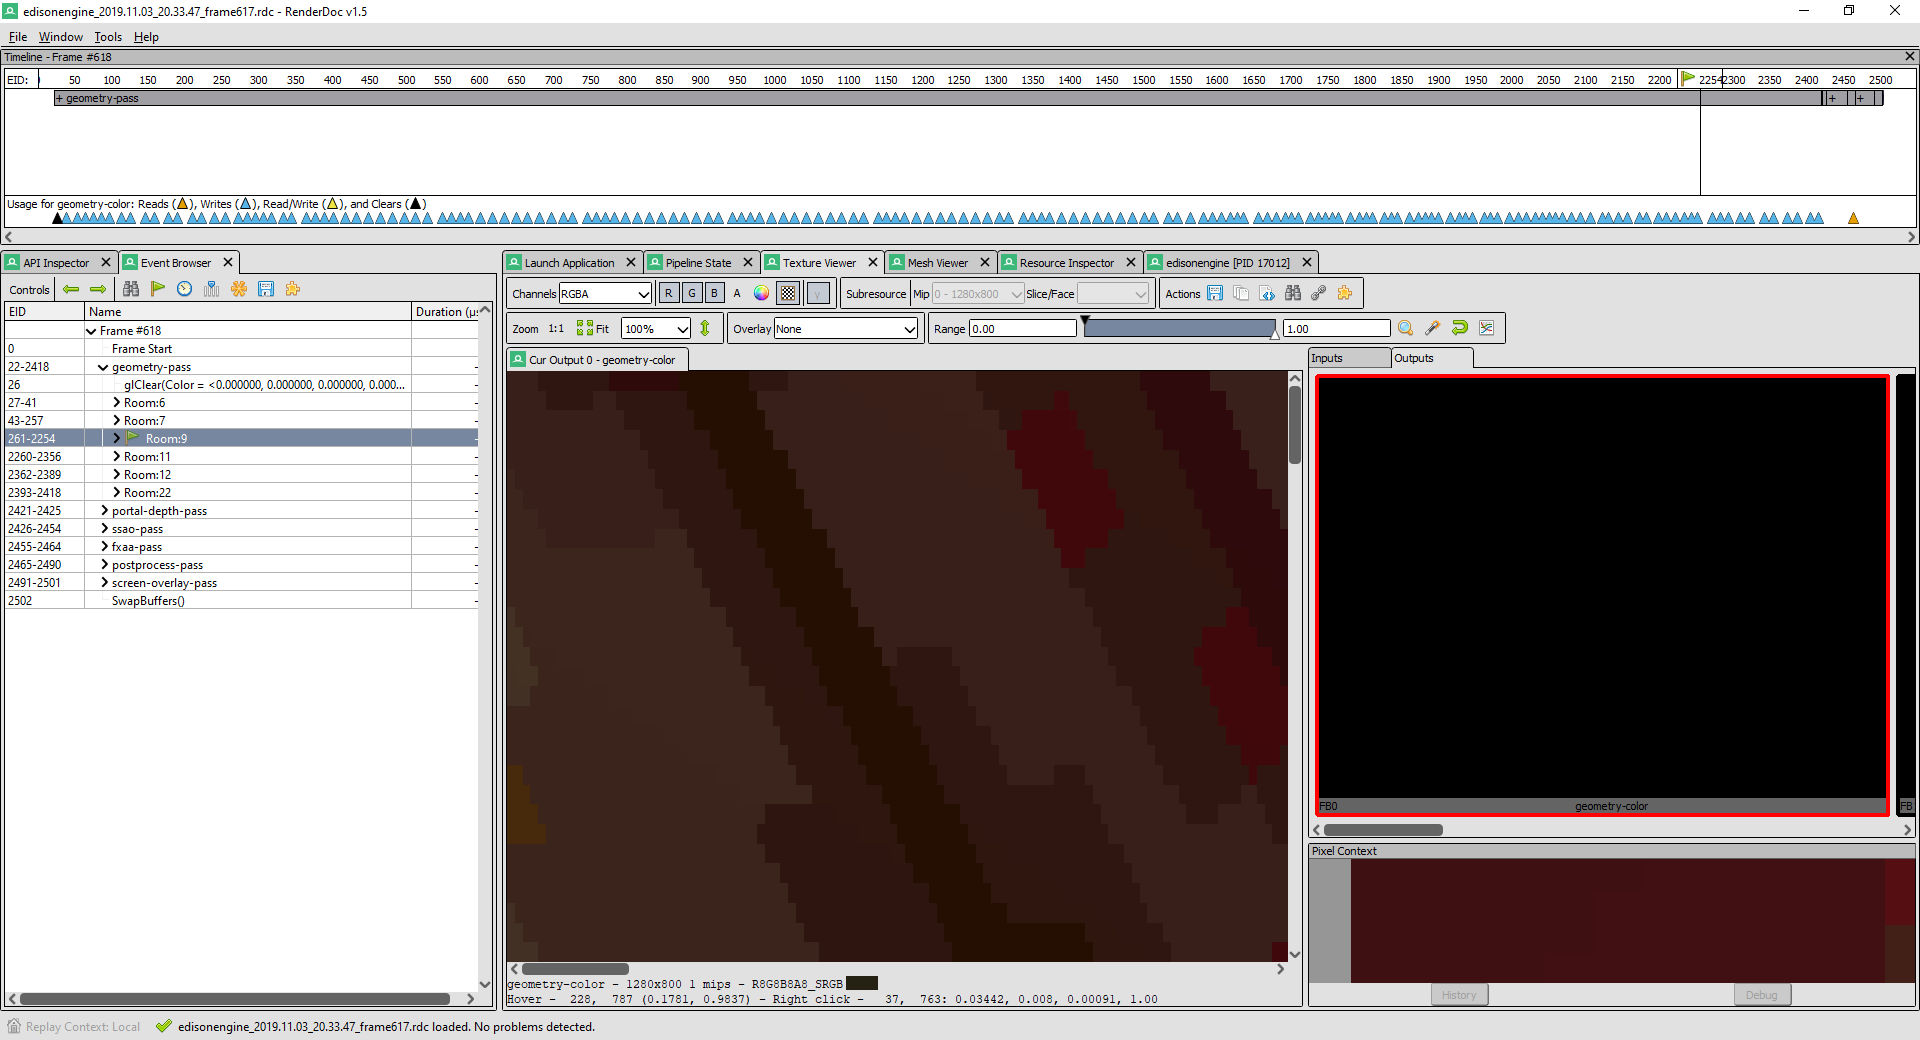Open the Tools menu

(x=107, y=37)
